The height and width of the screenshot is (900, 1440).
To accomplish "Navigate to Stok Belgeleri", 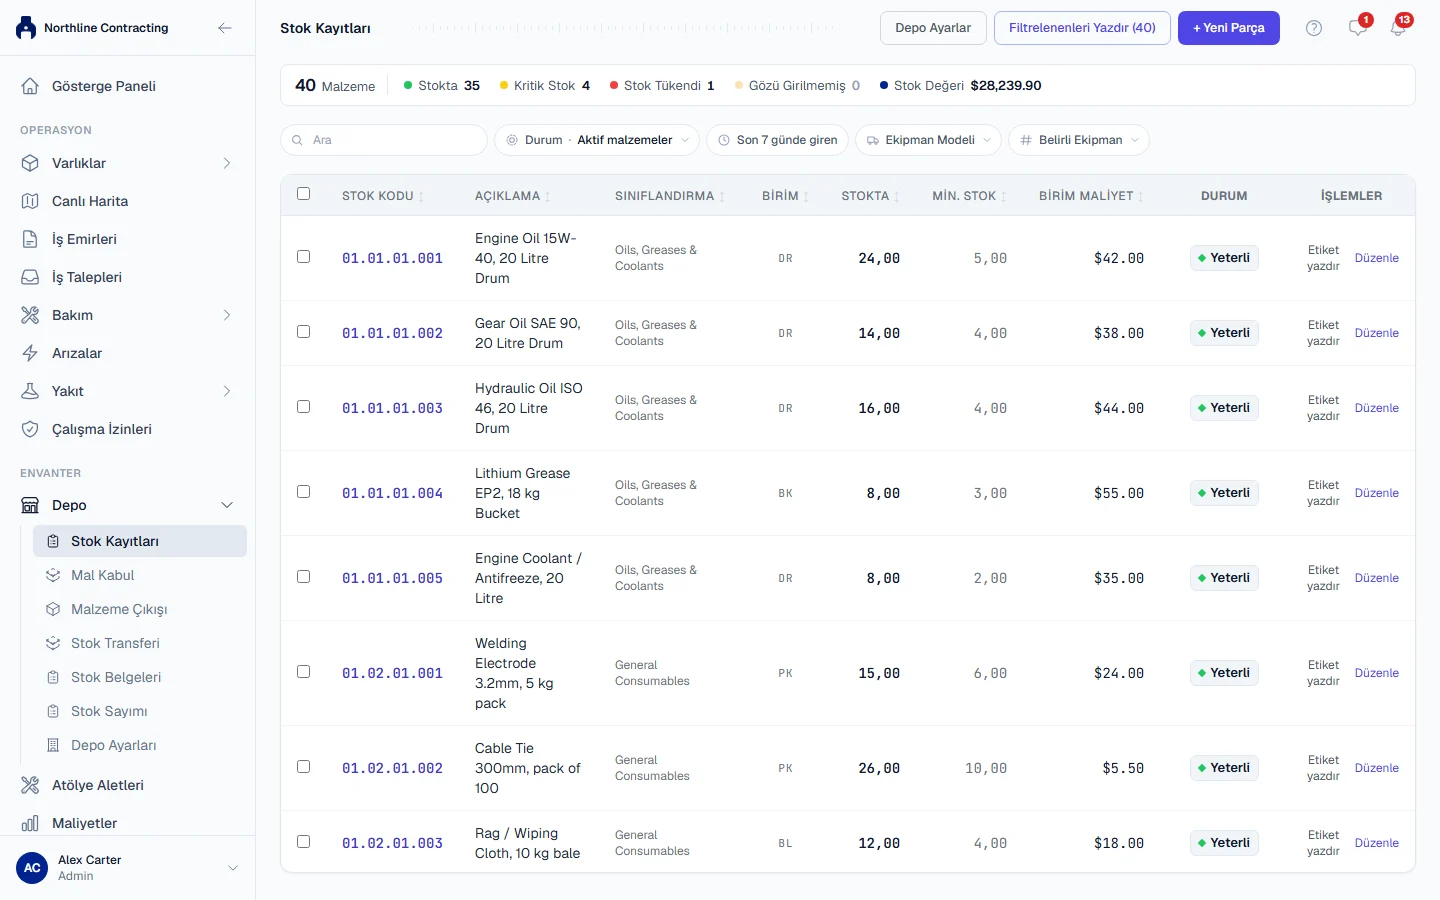I will 140,677.
